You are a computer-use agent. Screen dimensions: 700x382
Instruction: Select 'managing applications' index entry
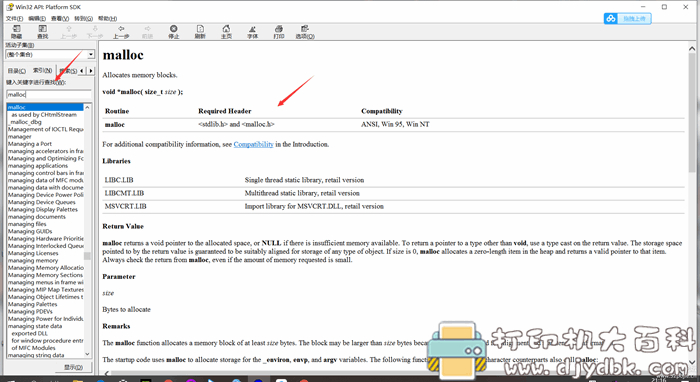pos(38,166)
